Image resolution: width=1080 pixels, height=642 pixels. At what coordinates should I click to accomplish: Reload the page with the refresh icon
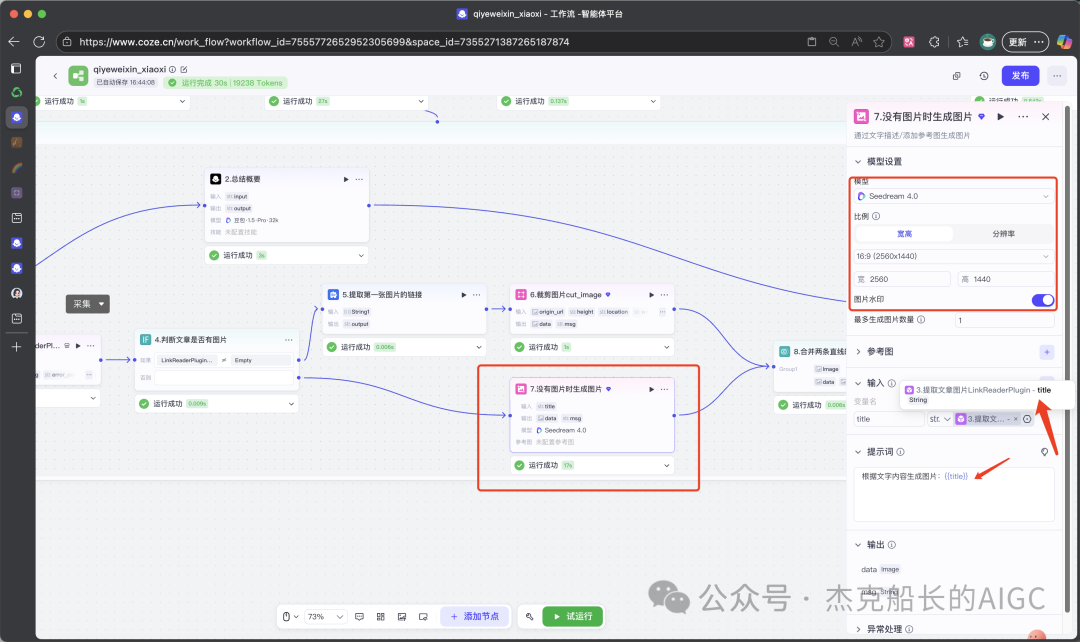coord(39,42)
